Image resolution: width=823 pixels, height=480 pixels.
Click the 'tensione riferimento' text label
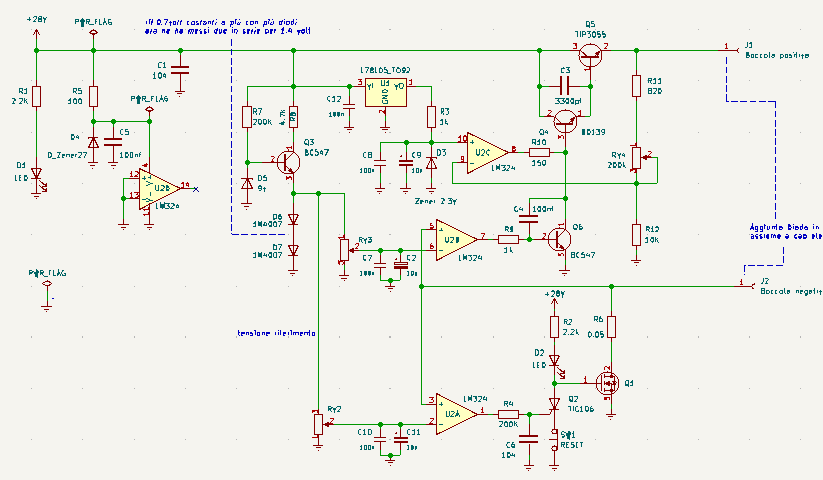[x=277, y=334]
